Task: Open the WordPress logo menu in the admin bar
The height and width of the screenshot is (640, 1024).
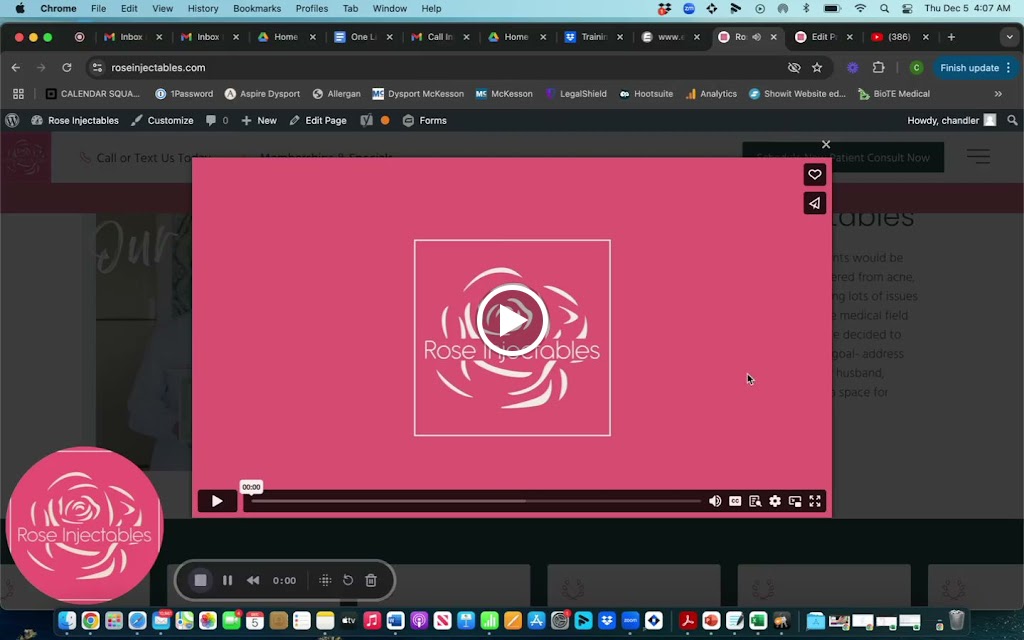Action: pyautogui.click(x=12, y=120)
